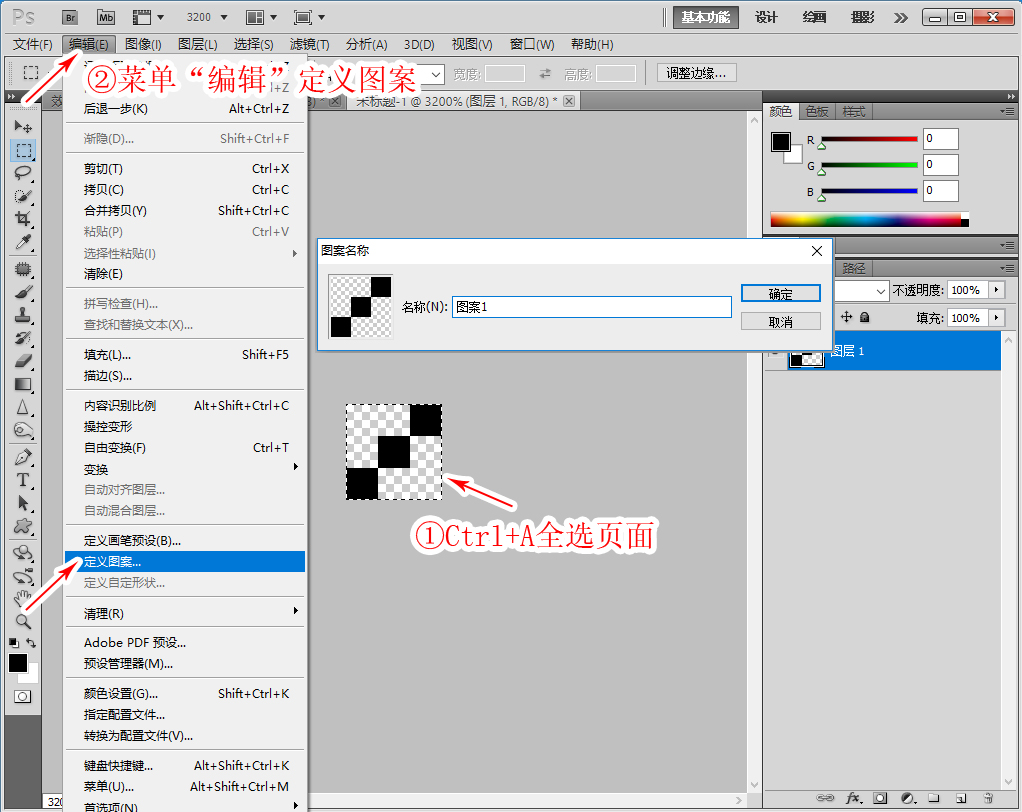Select the Gradient tool

coord(23,384)
